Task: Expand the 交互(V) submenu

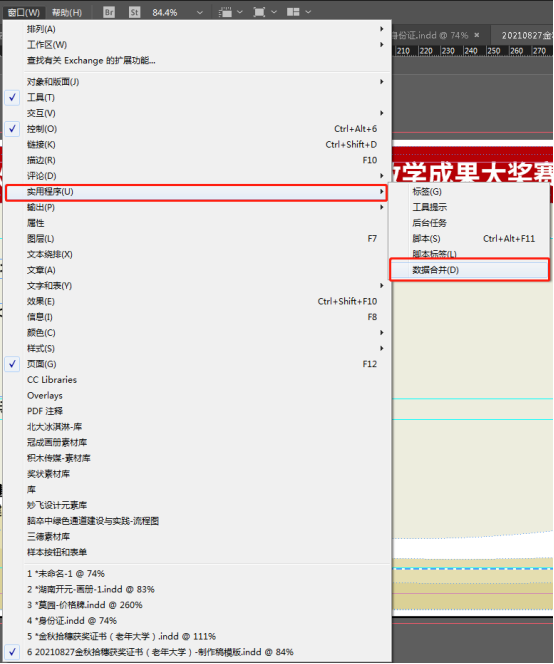Action: pyautogui.click(x=197, y=113)
